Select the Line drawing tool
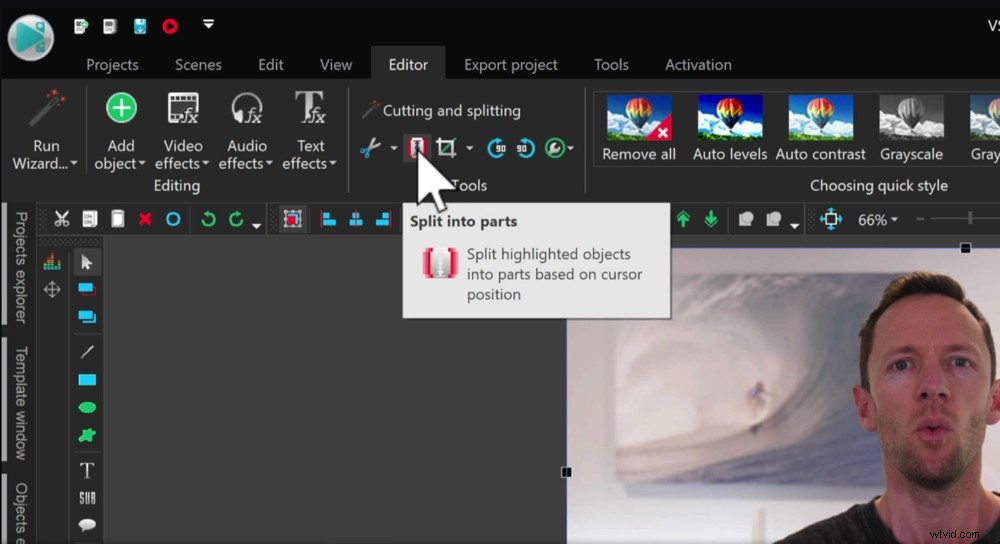Viewport: 1000px width, 544px height. (x=87, y=351)
